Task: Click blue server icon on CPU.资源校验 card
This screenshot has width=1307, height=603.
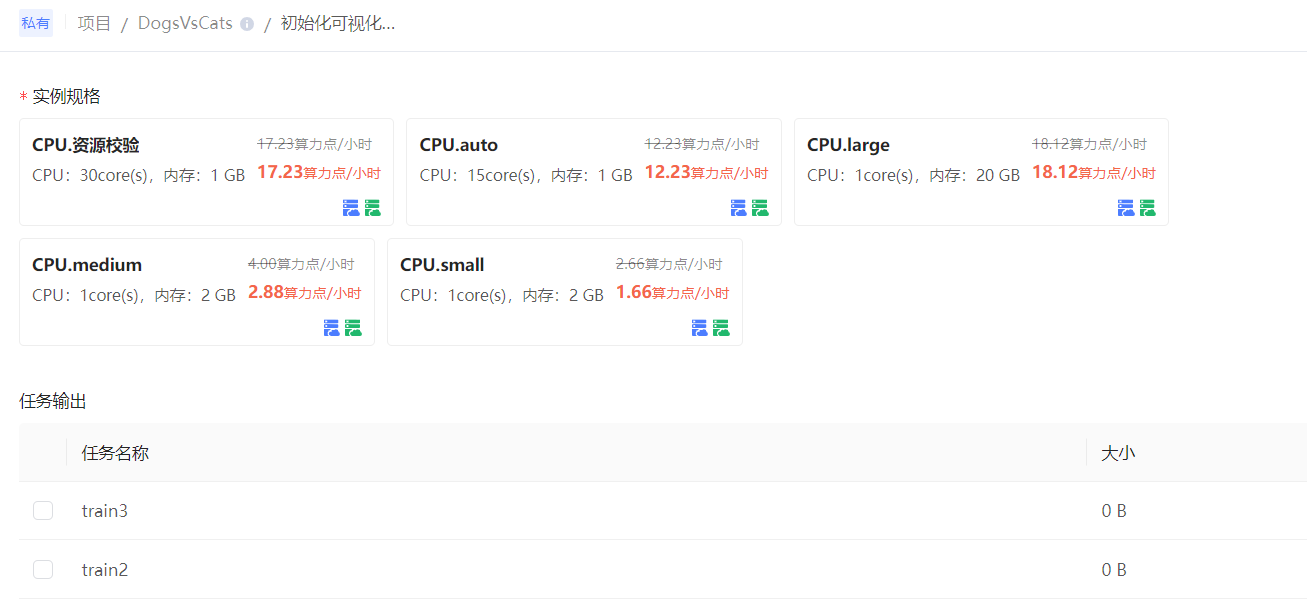Action: coord(350,208)
